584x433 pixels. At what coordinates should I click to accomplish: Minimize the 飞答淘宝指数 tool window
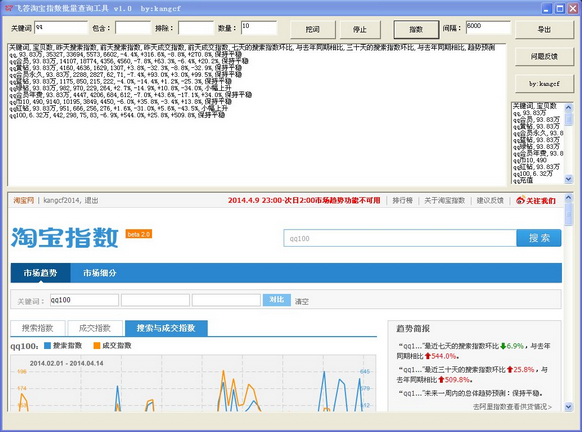pyautogui.click(x=547, y=9)
